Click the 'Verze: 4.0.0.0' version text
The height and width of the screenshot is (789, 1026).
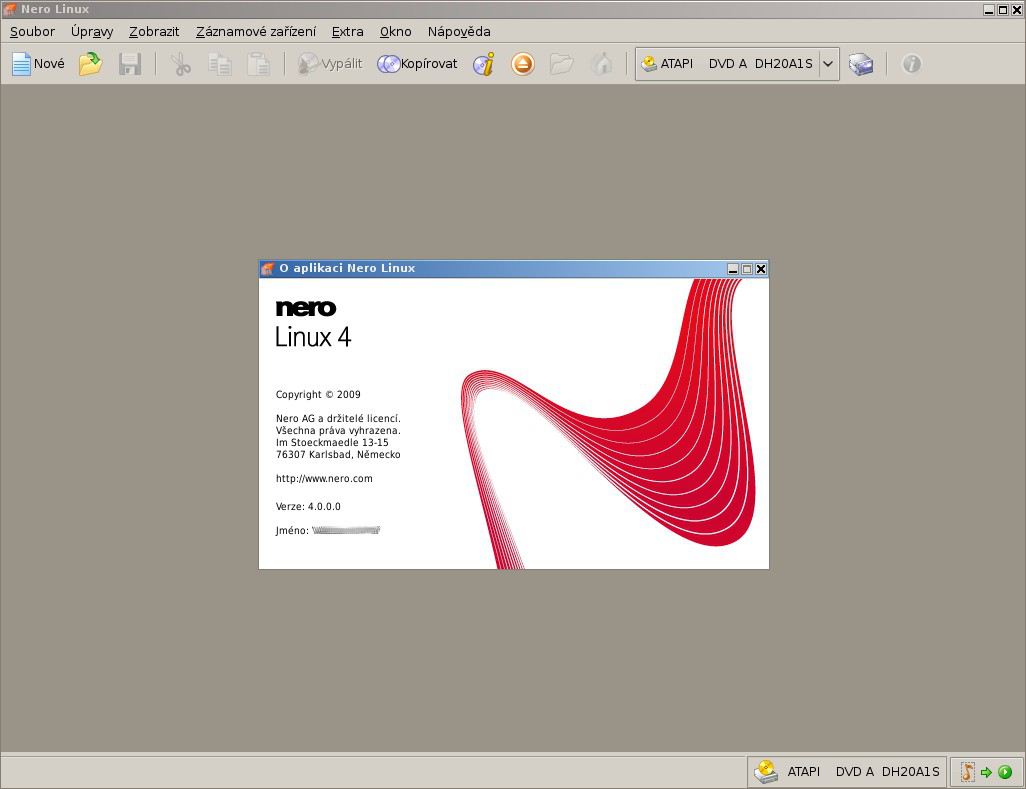[x=308, y=506]
